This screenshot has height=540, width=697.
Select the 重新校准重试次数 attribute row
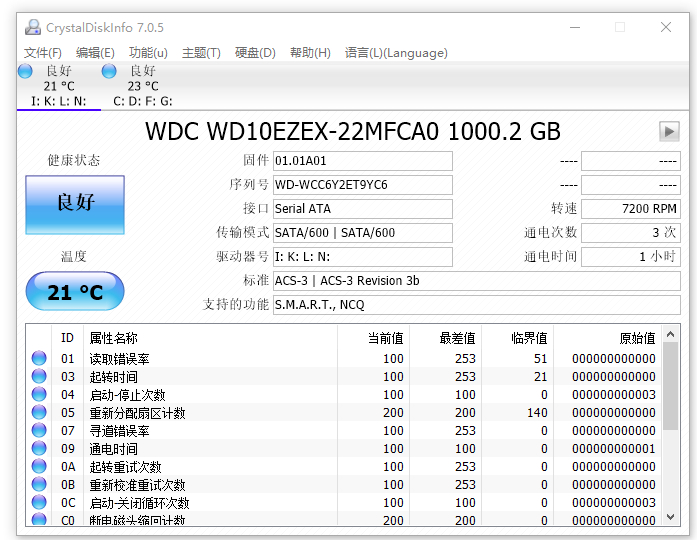[344, 484]
